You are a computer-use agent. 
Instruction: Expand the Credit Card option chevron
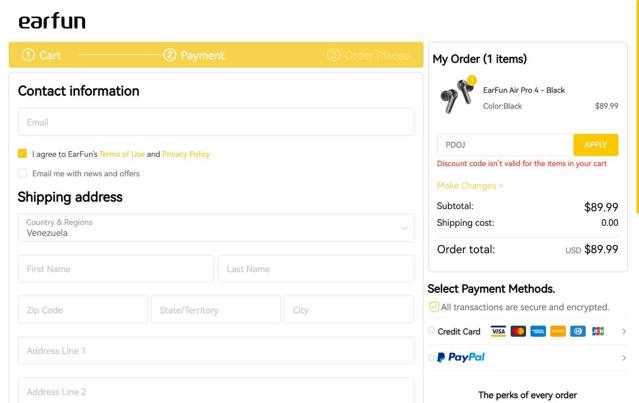click(624, 332)
